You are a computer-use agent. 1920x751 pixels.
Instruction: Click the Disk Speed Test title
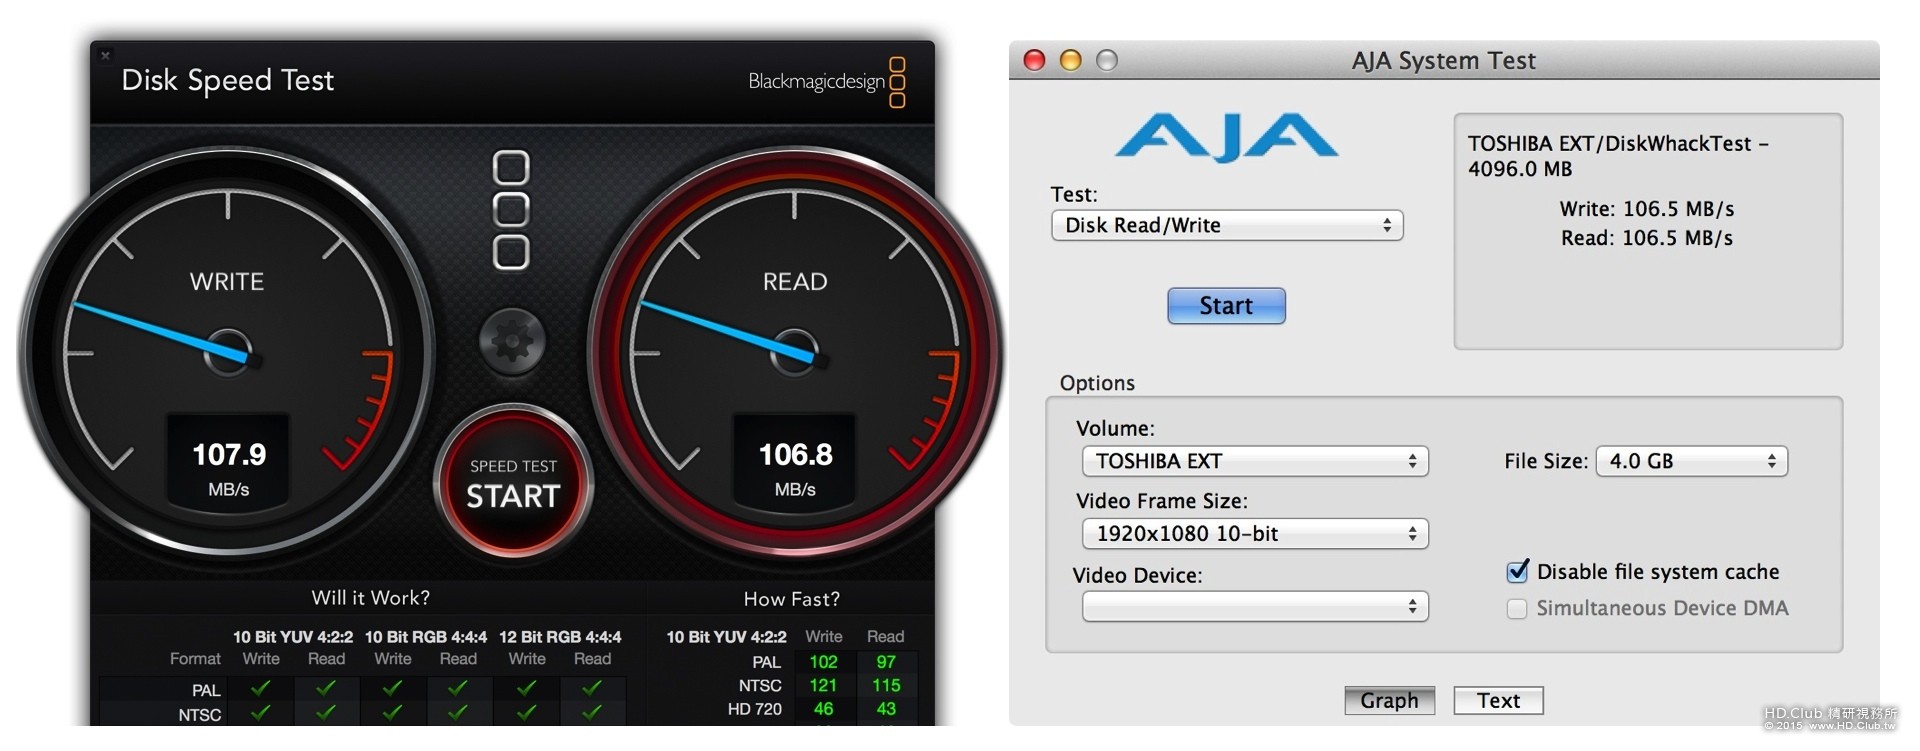click(227, 80)
